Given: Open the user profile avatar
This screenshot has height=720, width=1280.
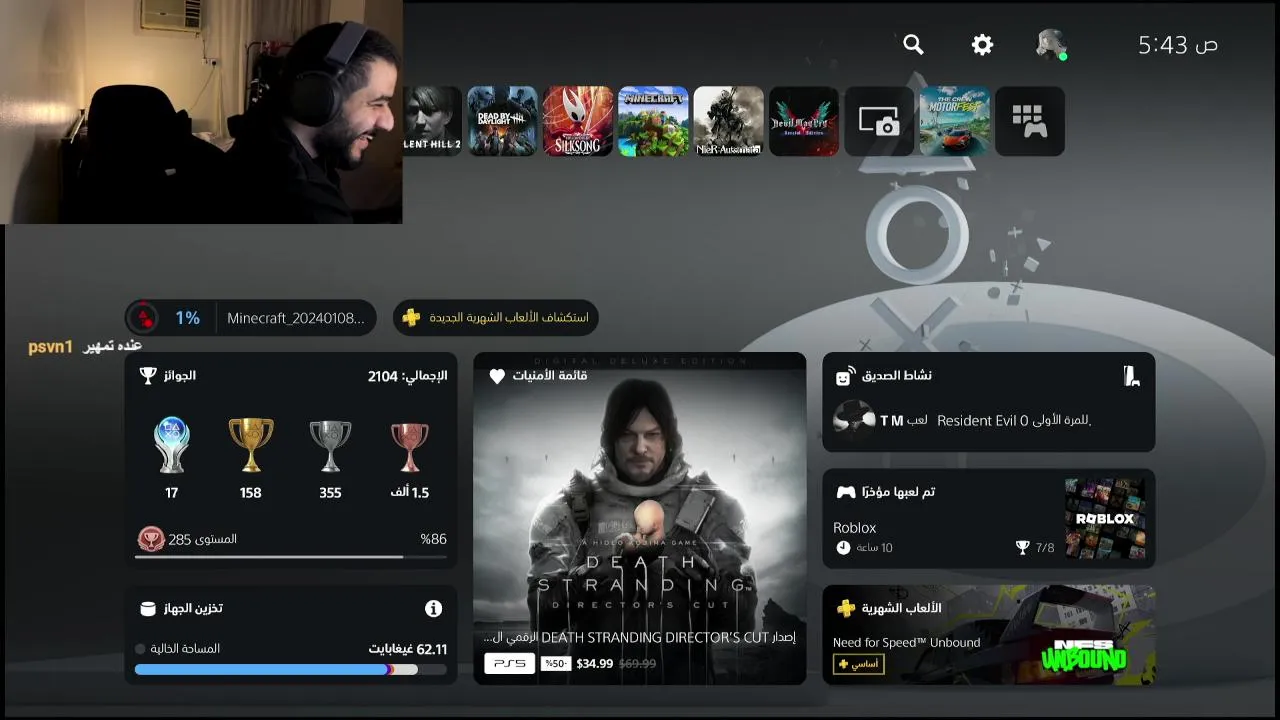Looking at the screenshot, I should point(1050,45).
